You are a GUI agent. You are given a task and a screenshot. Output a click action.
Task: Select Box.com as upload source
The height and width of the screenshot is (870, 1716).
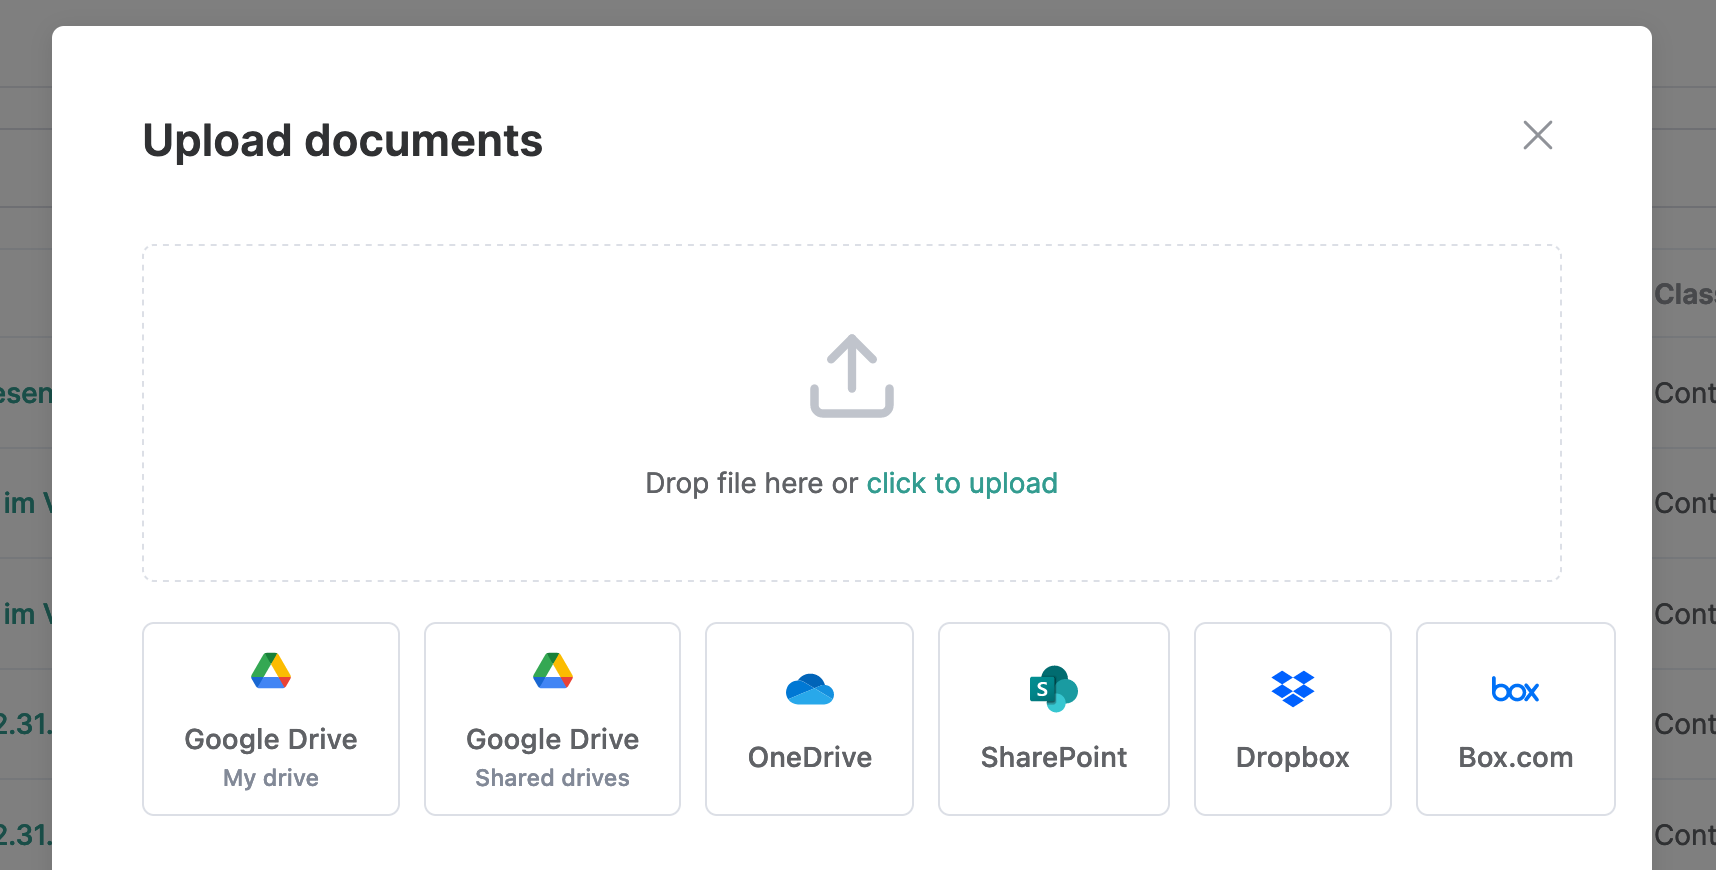click(x=1516, y=719)
